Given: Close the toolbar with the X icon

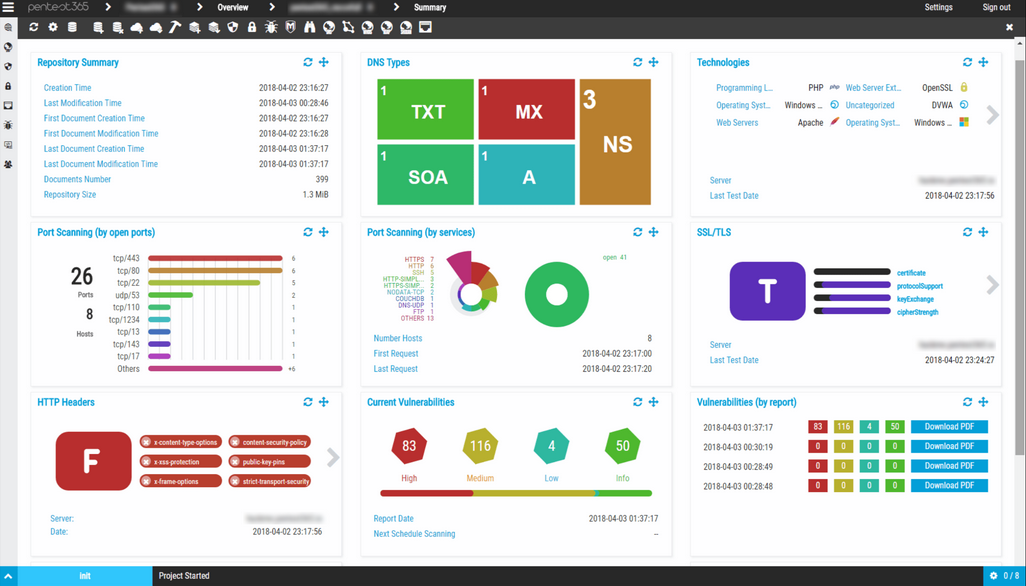Looking at the screenshot, I should point(1009,27).
